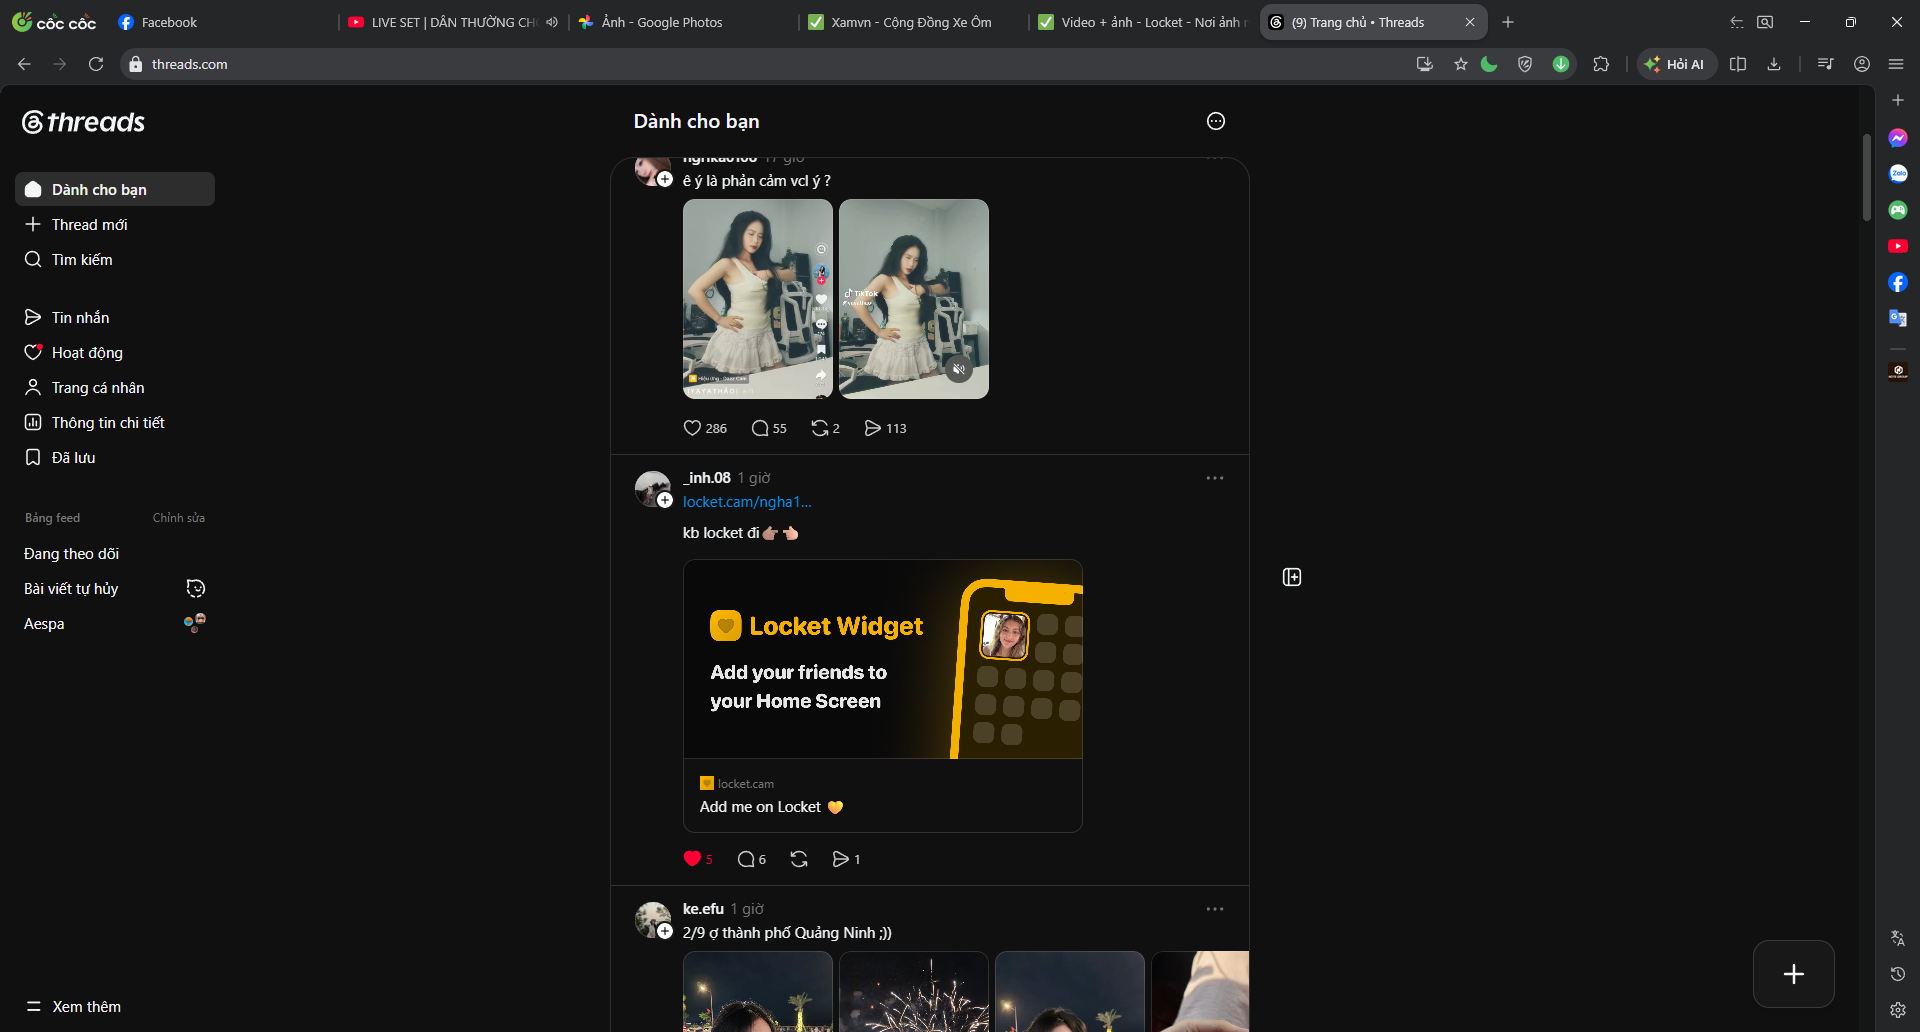This screenshot has width=1920, height=1032.
Task: Unmute the video in the second thumbnail
Action: pos(959,369)
